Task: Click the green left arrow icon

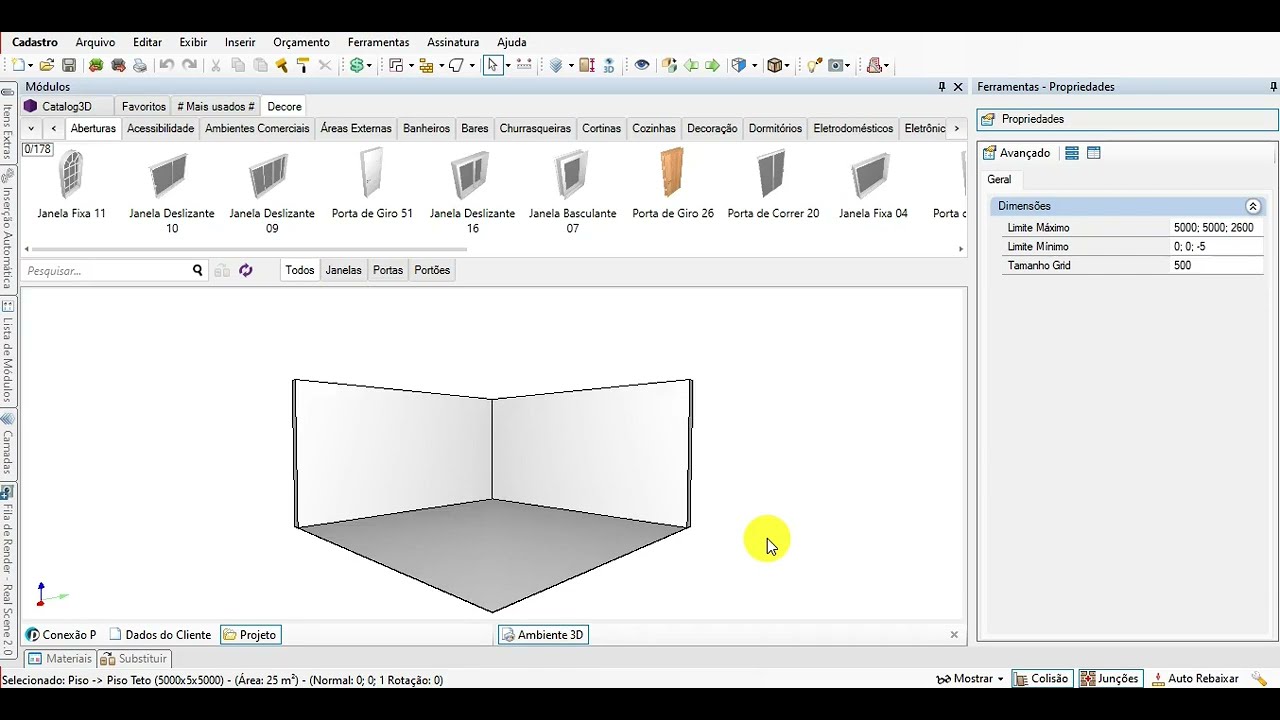Action: (691, 65)
